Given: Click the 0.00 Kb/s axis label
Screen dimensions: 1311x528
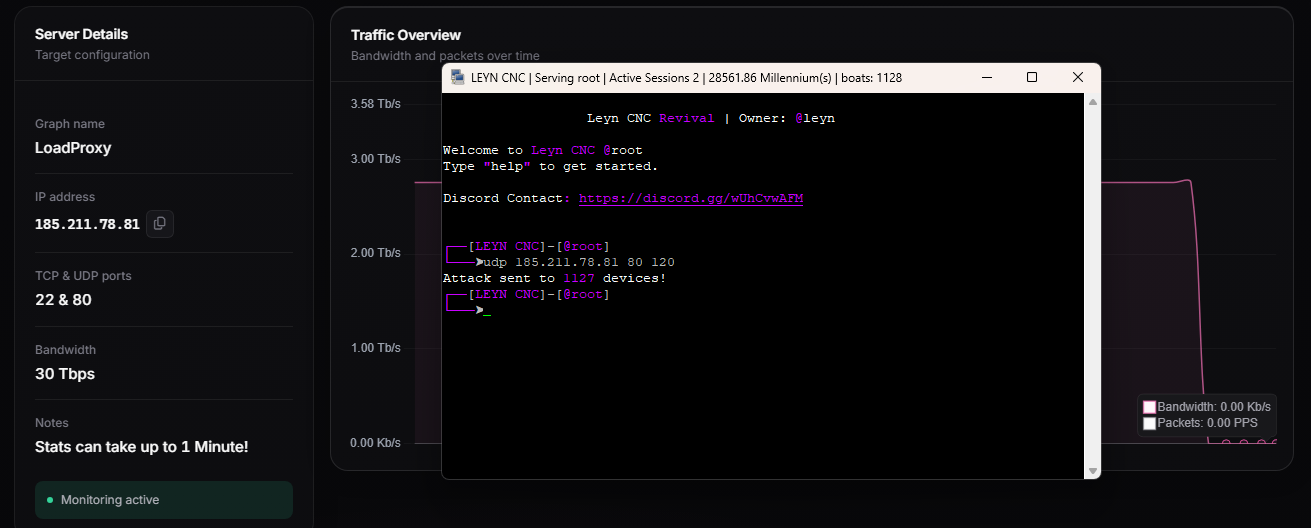Looking at the screenshot, I should 375,443.
